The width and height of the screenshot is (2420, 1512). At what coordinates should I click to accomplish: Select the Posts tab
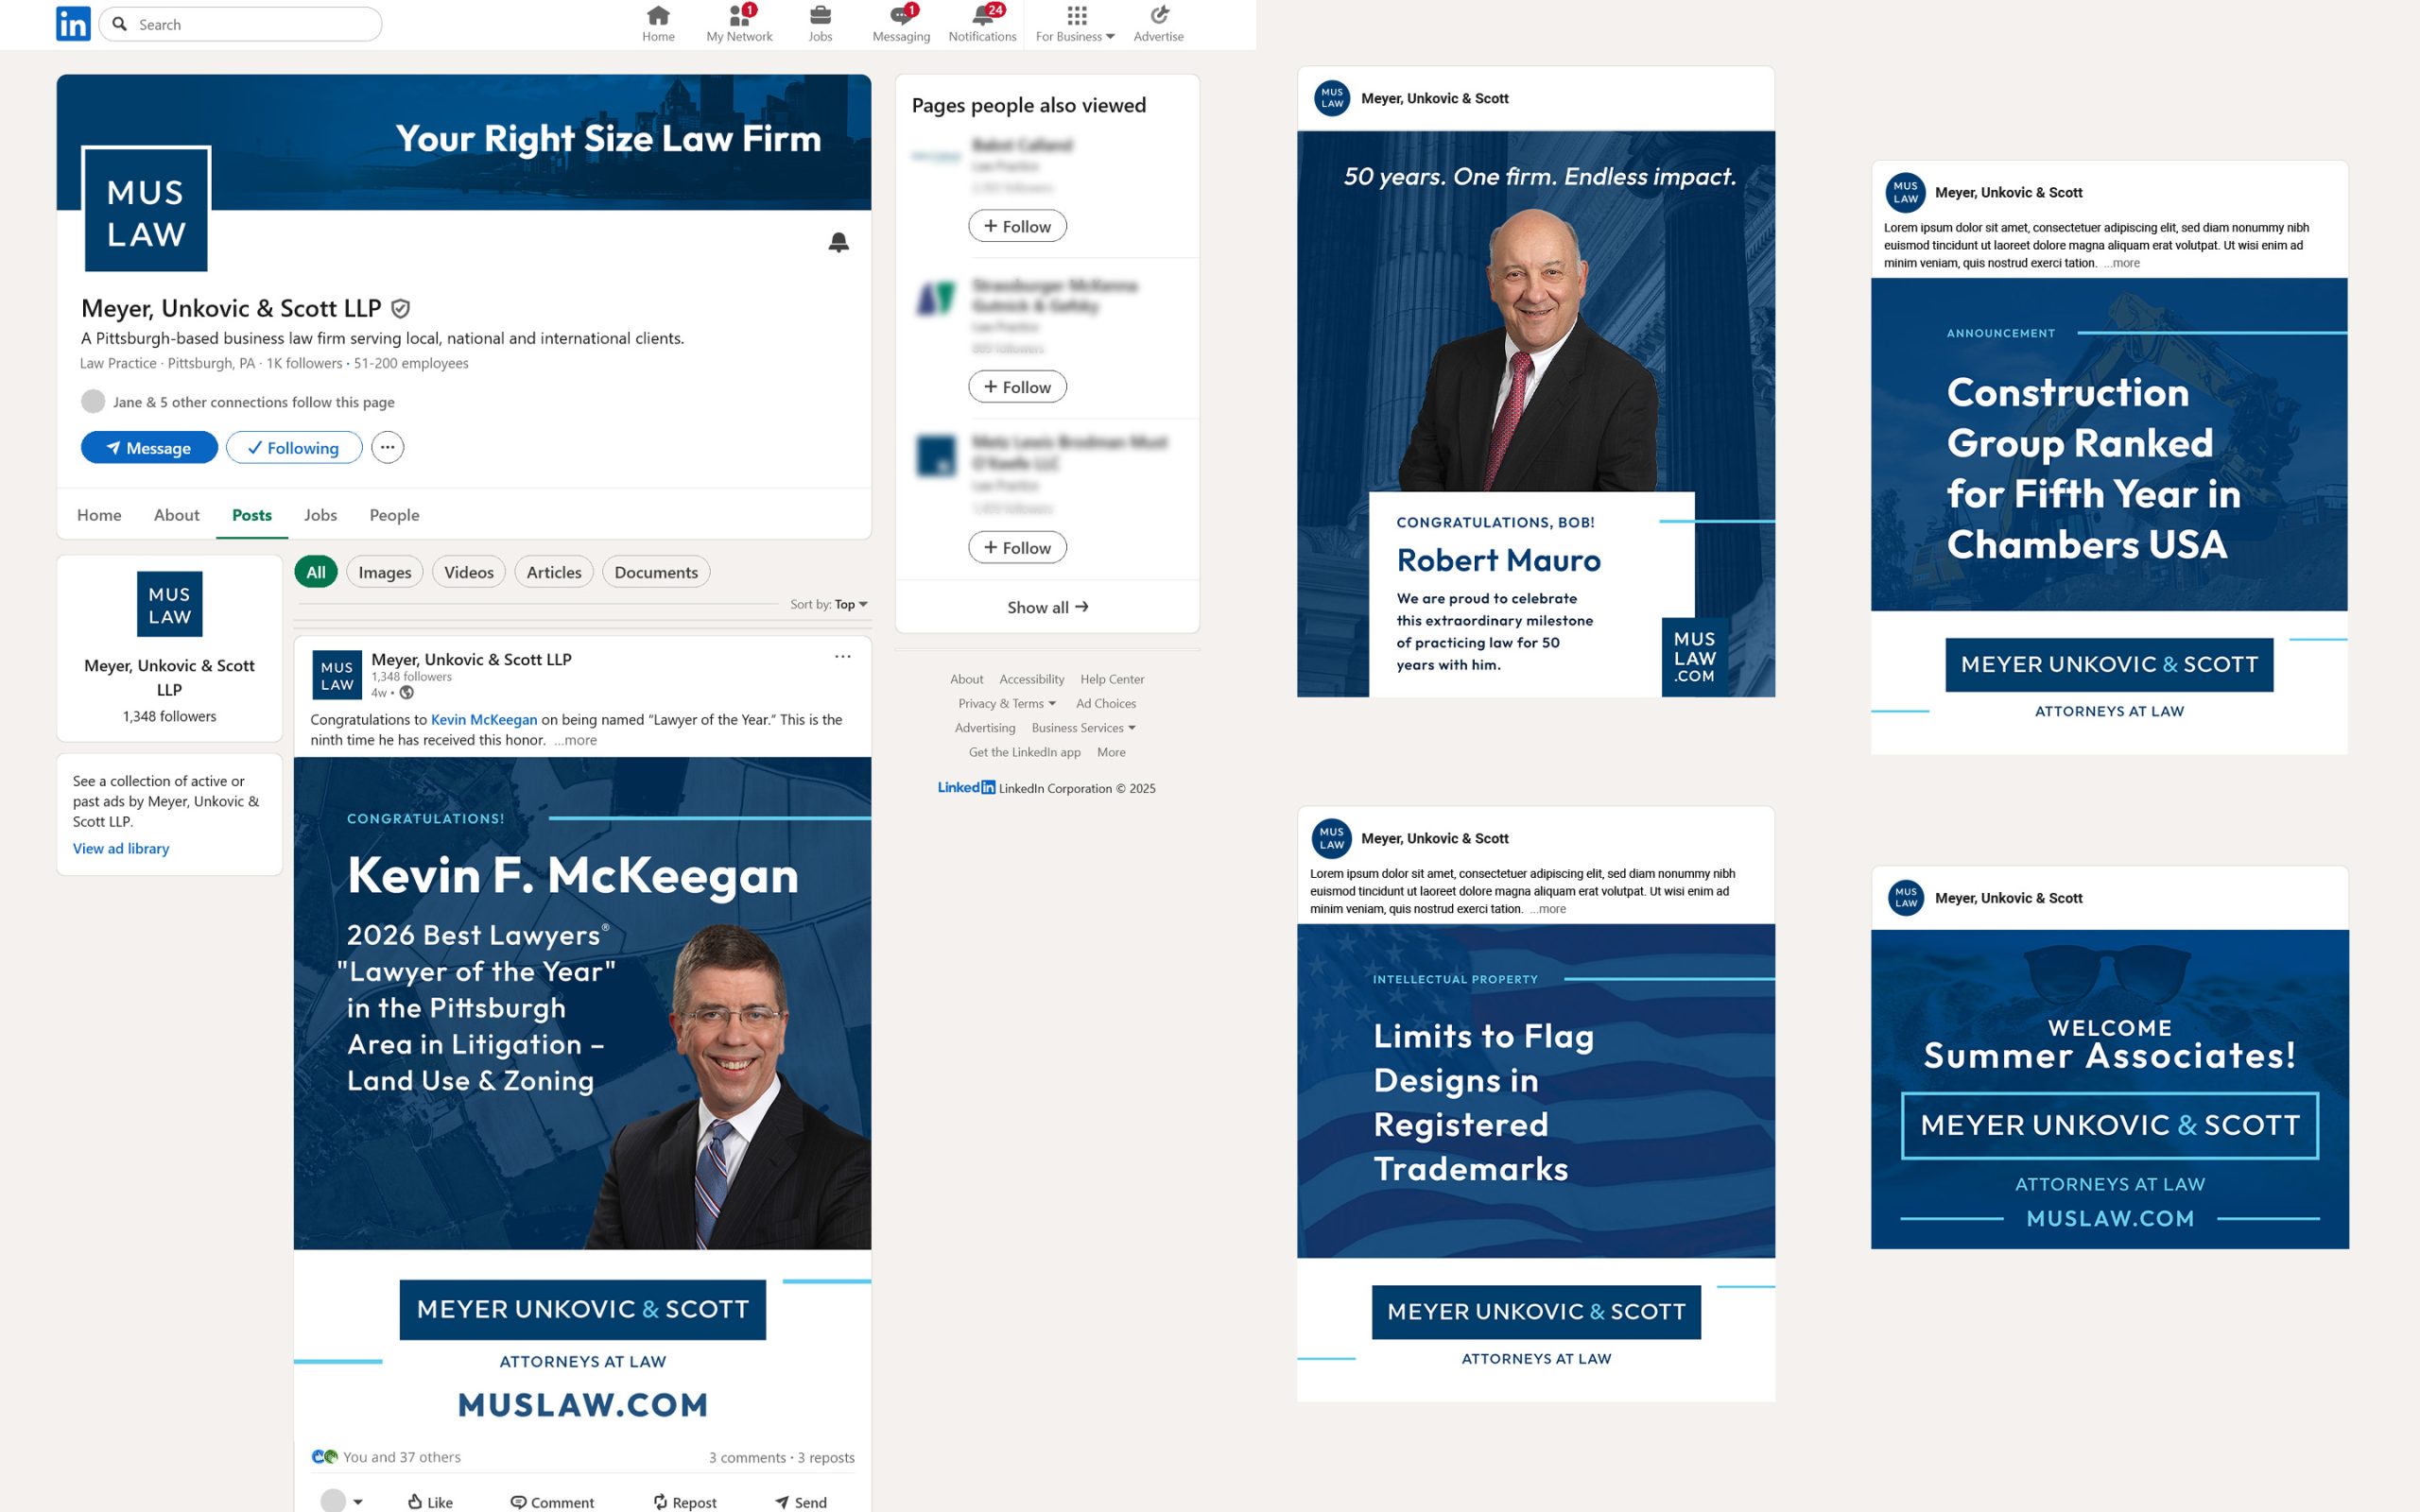(252, 515)
